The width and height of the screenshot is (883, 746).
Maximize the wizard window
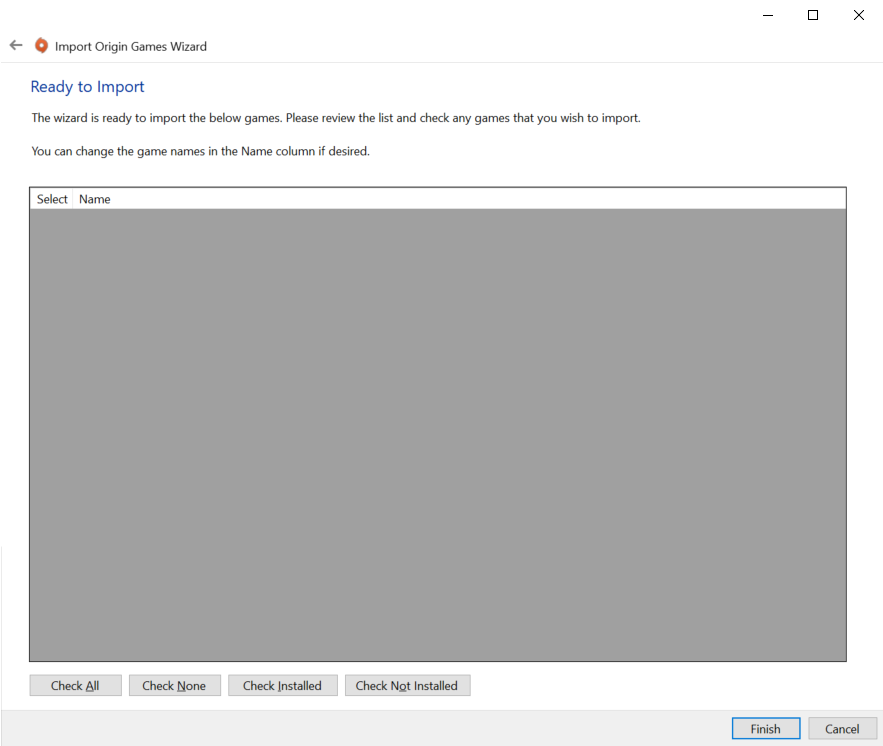pos(813,15)
